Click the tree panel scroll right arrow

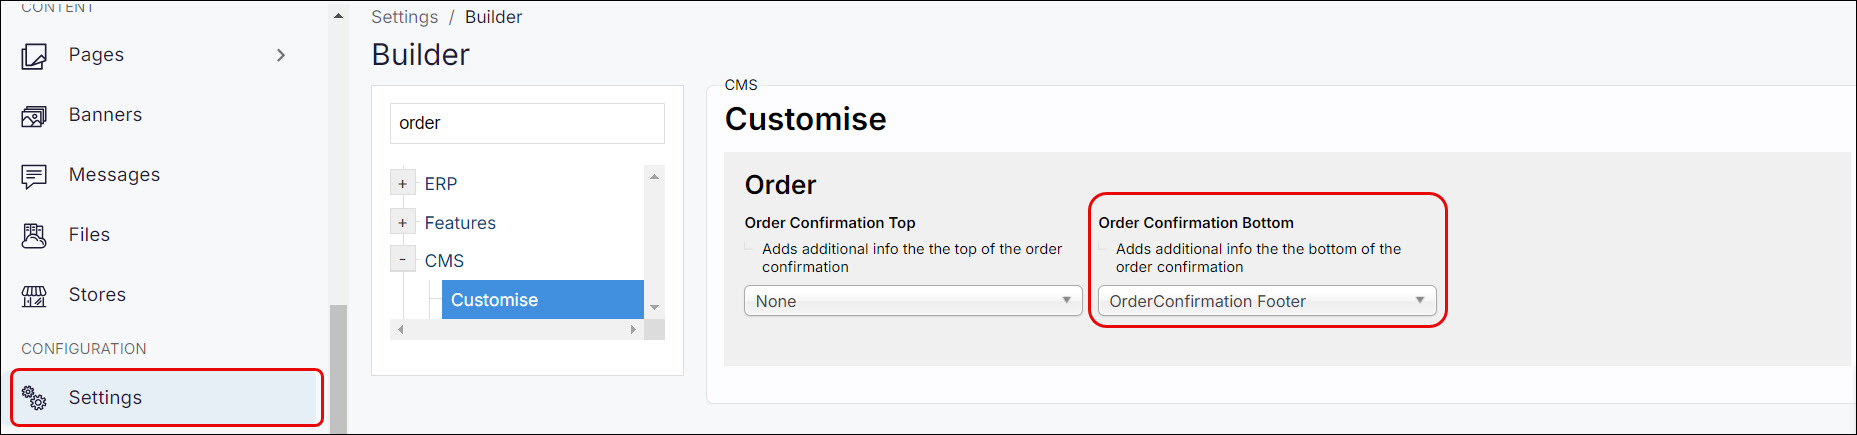pos(633,329)
